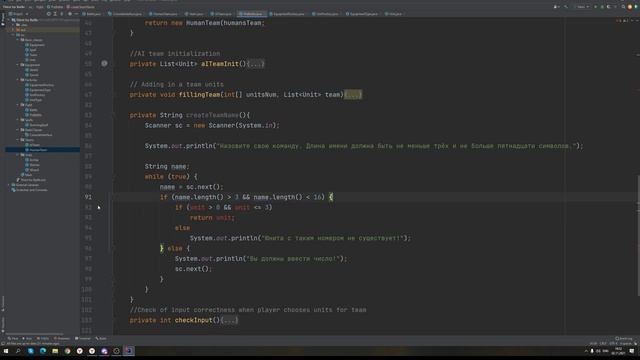Collapse the Units package in Project tree
Screen dimensions: 640x360
tap(18, 155)
